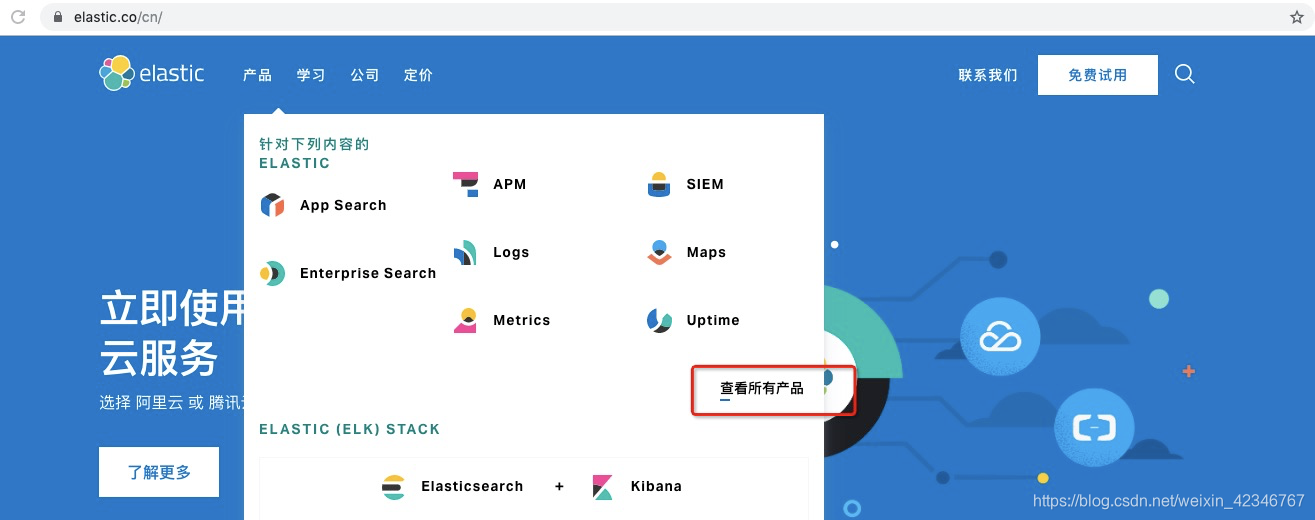Click the 查看所有产品 link
This screenshot has height=520, width=1315.
(x=762, y=388)
